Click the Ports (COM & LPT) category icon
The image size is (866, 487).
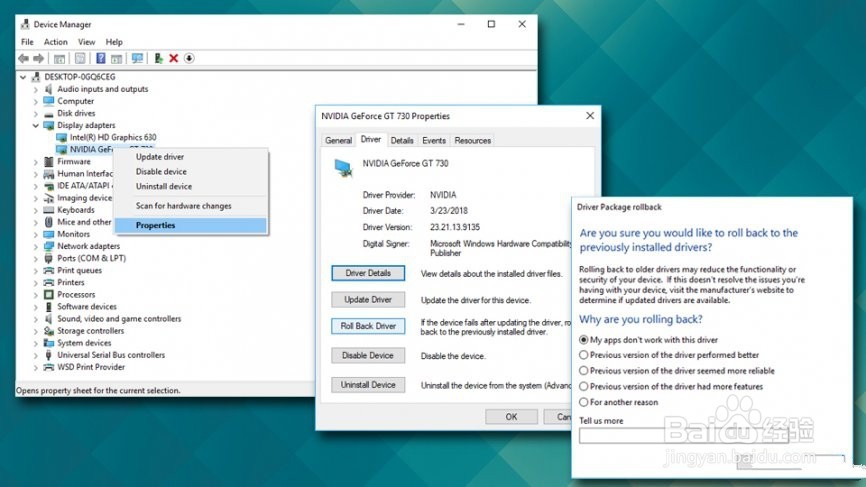pos(49,258)
